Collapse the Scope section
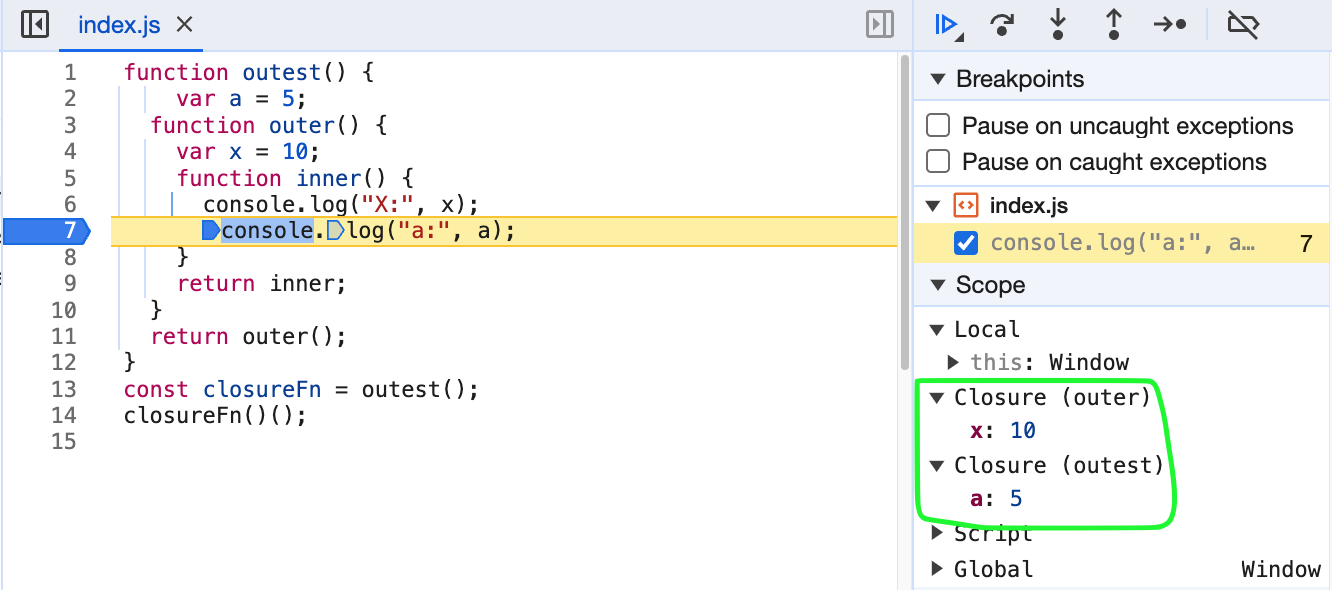 tap(937, 285)
